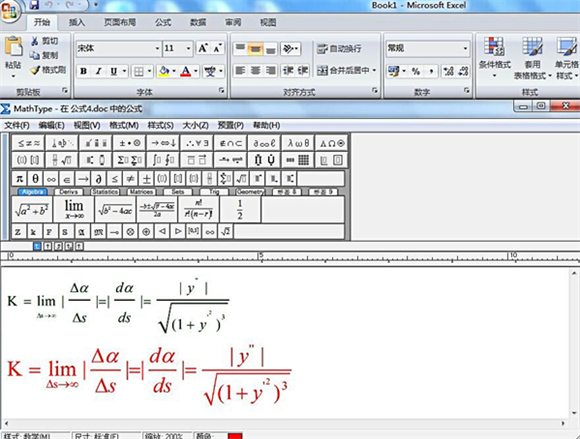Increase font size with the large A button

[x=203, y=48]
